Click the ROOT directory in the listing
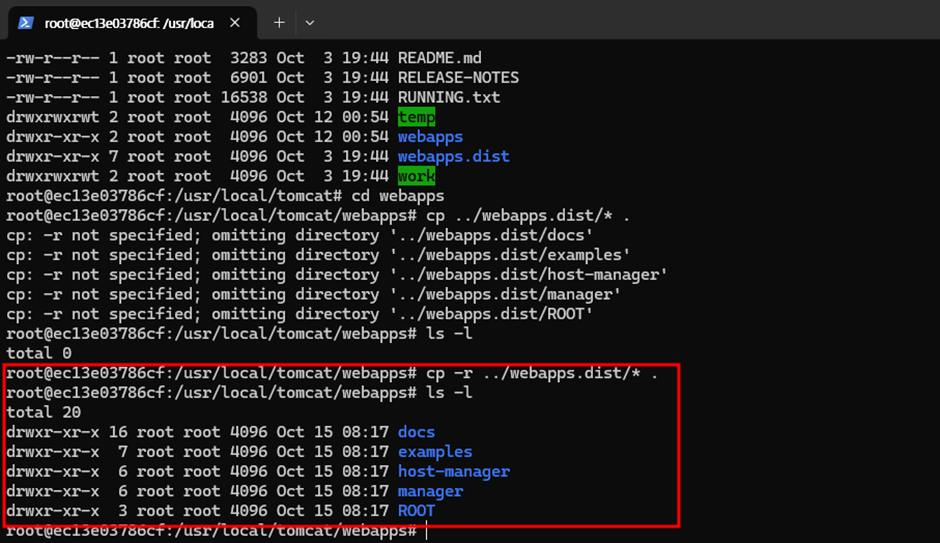The image size is (940, 543). pyautogui.click(x=416, y=511)
